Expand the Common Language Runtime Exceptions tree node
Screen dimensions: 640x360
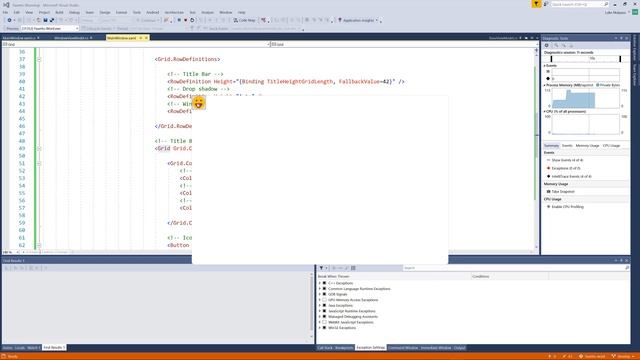(x=320, y=289)
